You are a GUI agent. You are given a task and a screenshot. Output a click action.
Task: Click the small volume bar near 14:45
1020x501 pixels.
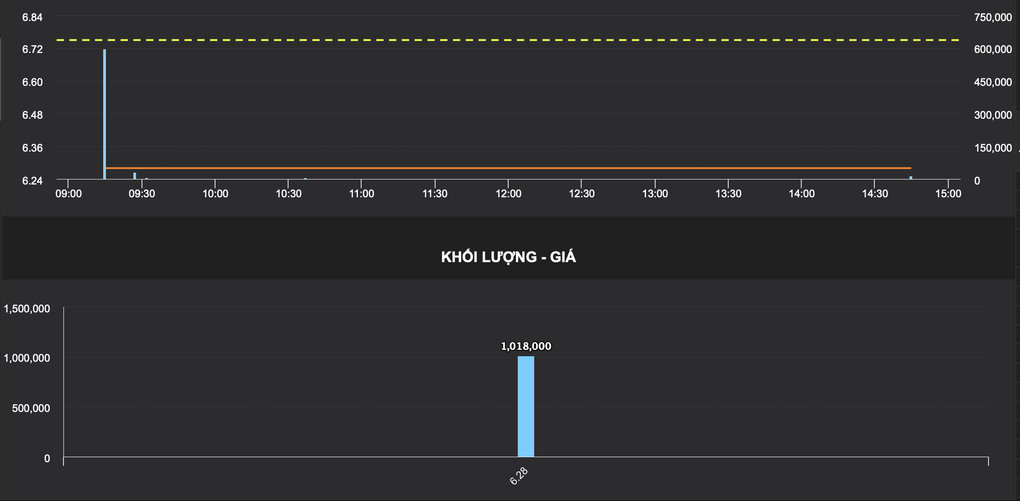pos(910,178)
